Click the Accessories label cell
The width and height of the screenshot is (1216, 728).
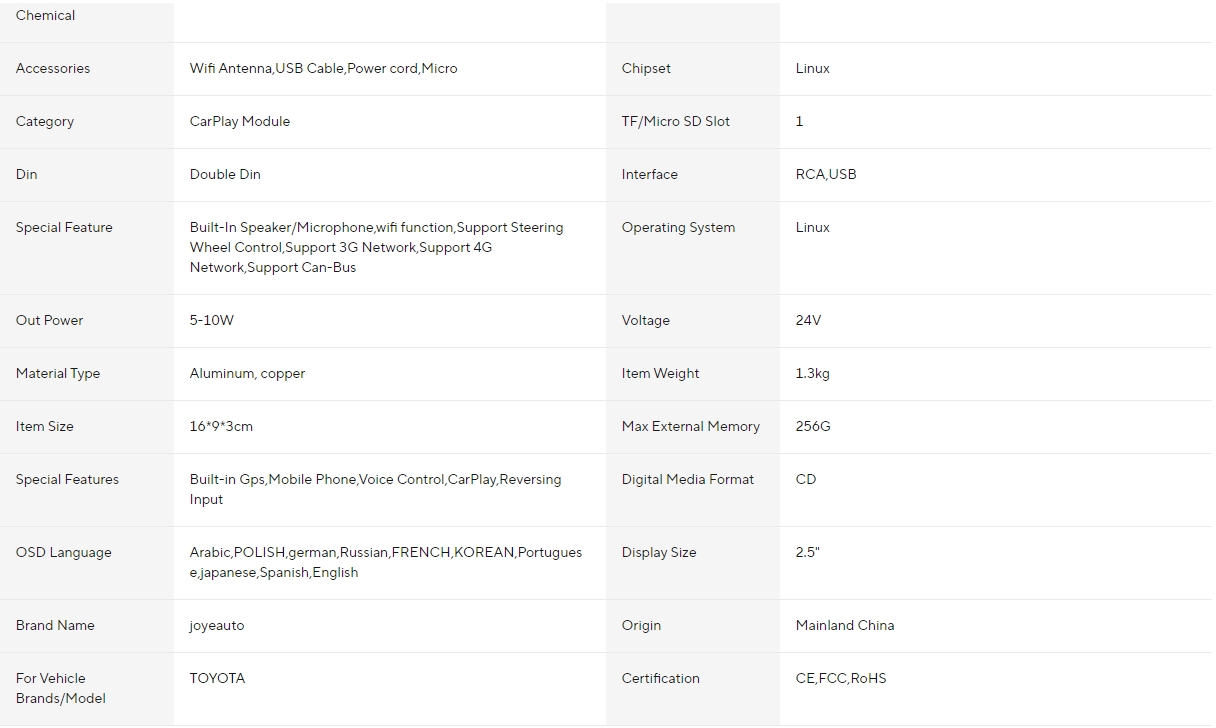87,69
